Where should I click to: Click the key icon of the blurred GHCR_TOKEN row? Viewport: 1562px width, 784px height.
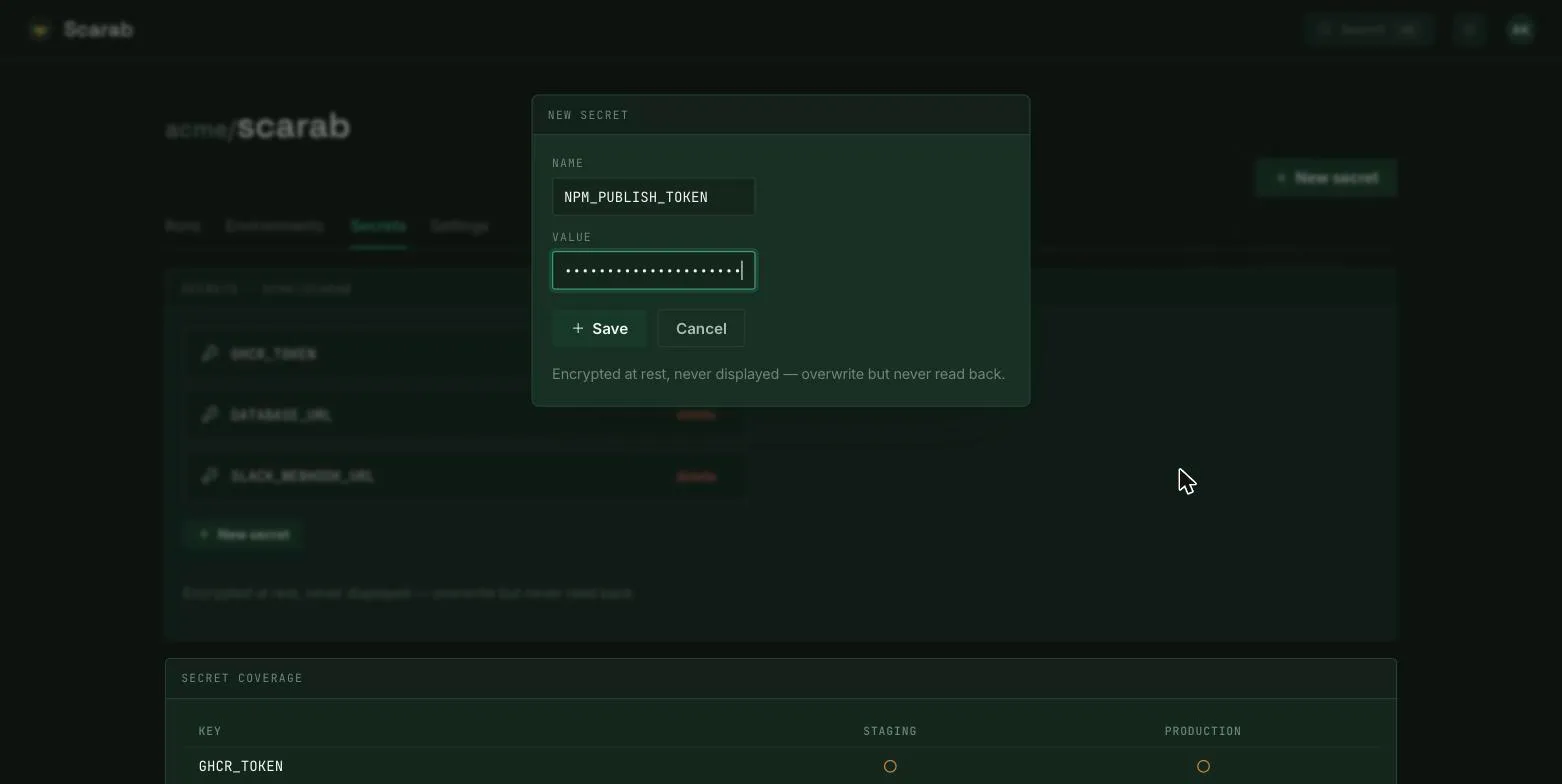209,353
